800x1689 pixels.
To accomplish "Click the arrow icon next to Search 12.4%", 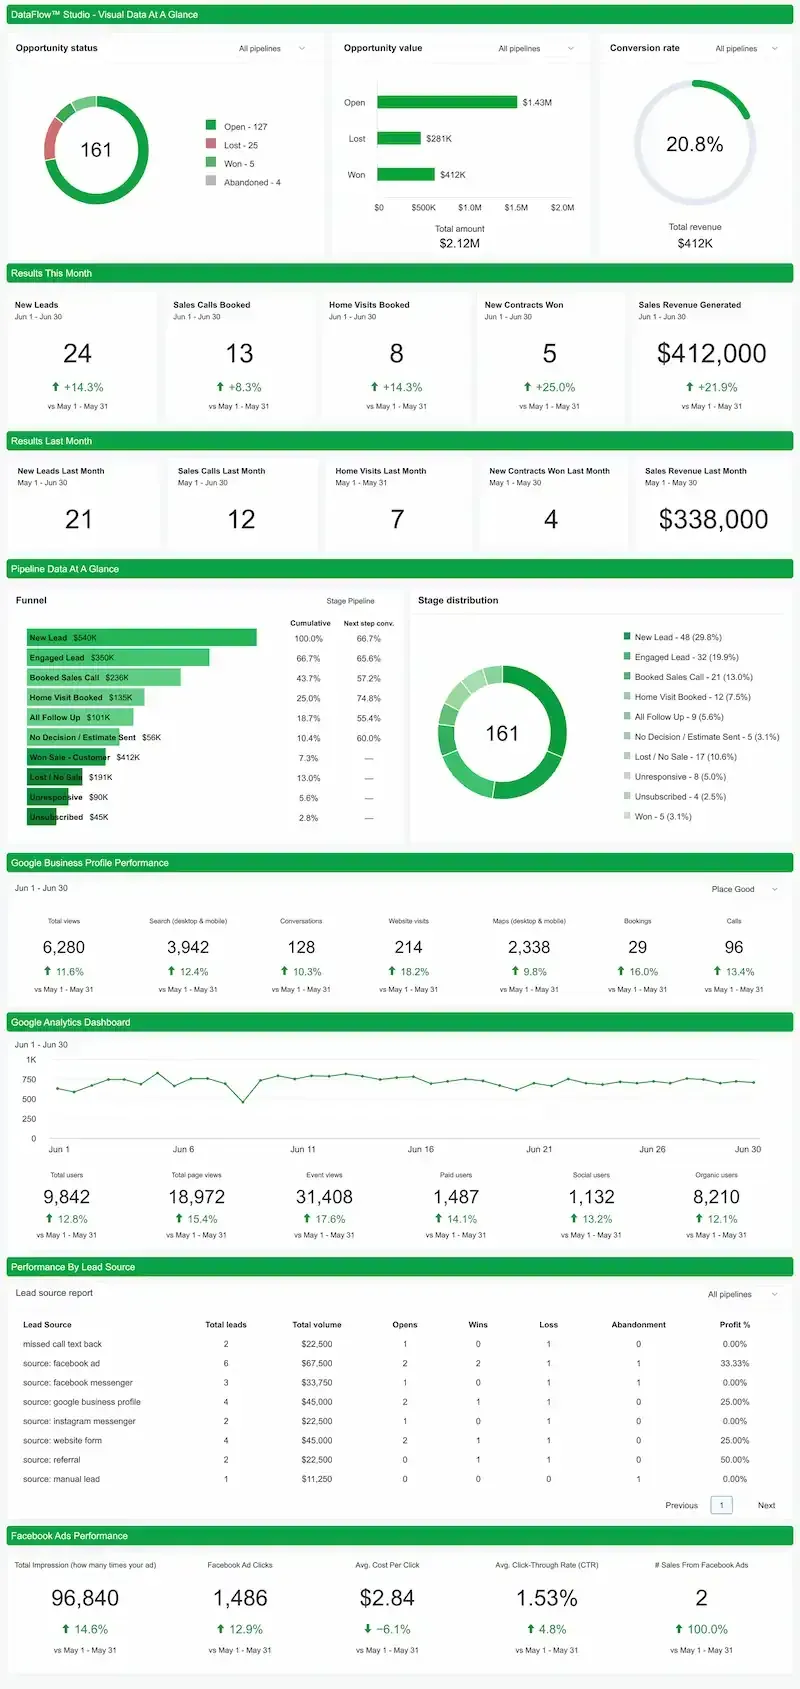I will pyautogui.click(x=171, y=971).
